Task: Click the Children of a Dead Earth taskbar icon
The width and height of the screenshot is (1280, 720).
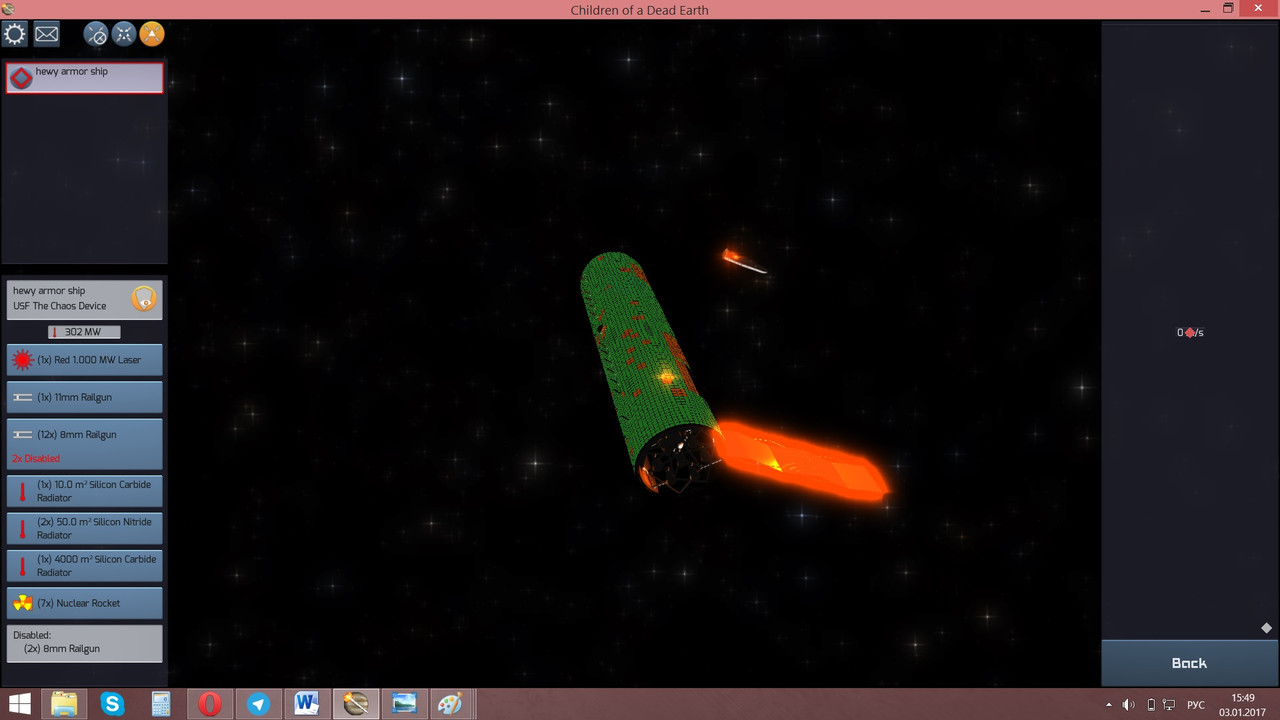Action: point(355,704)
